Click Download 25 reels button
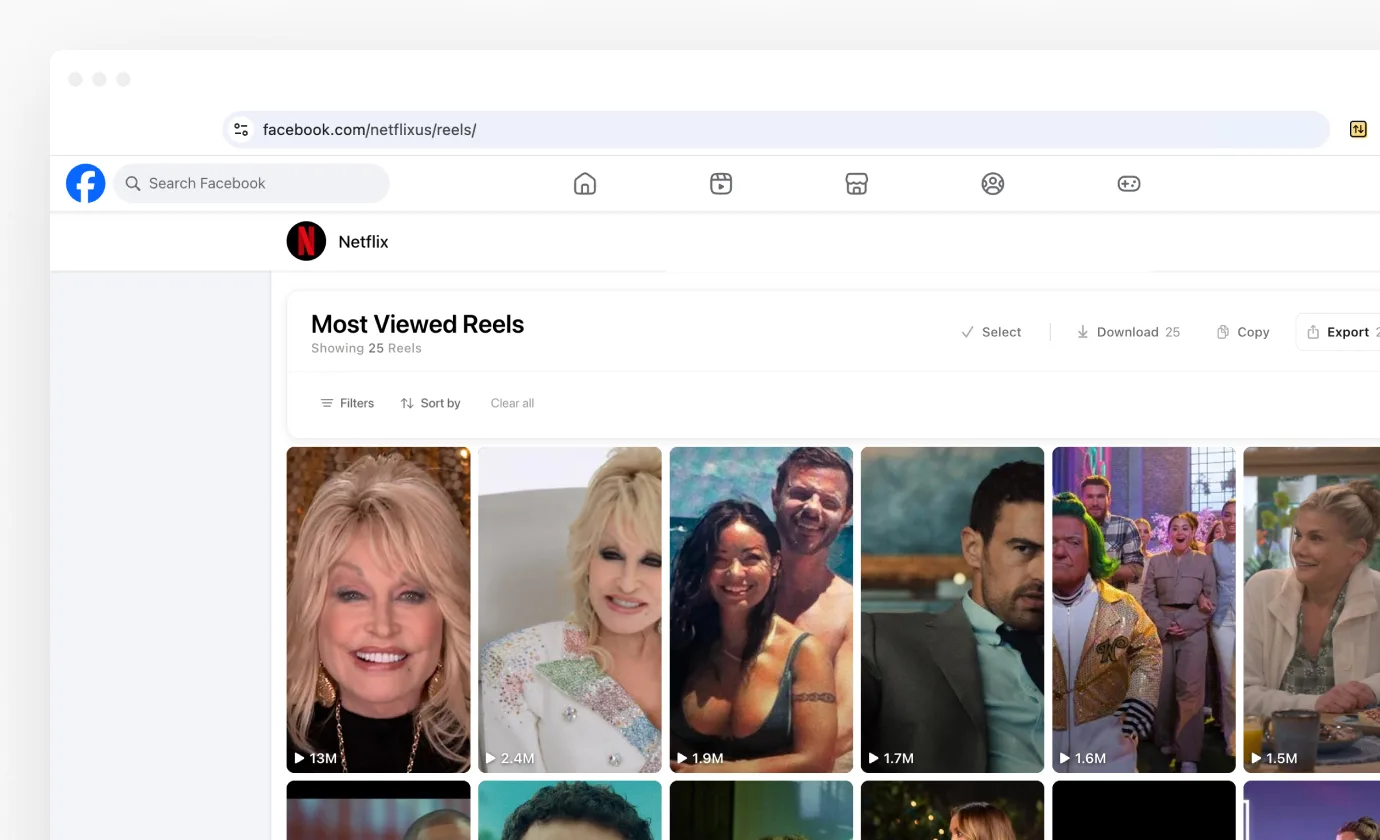This screenshot has width=1380, height=840. pos(1128,332)
